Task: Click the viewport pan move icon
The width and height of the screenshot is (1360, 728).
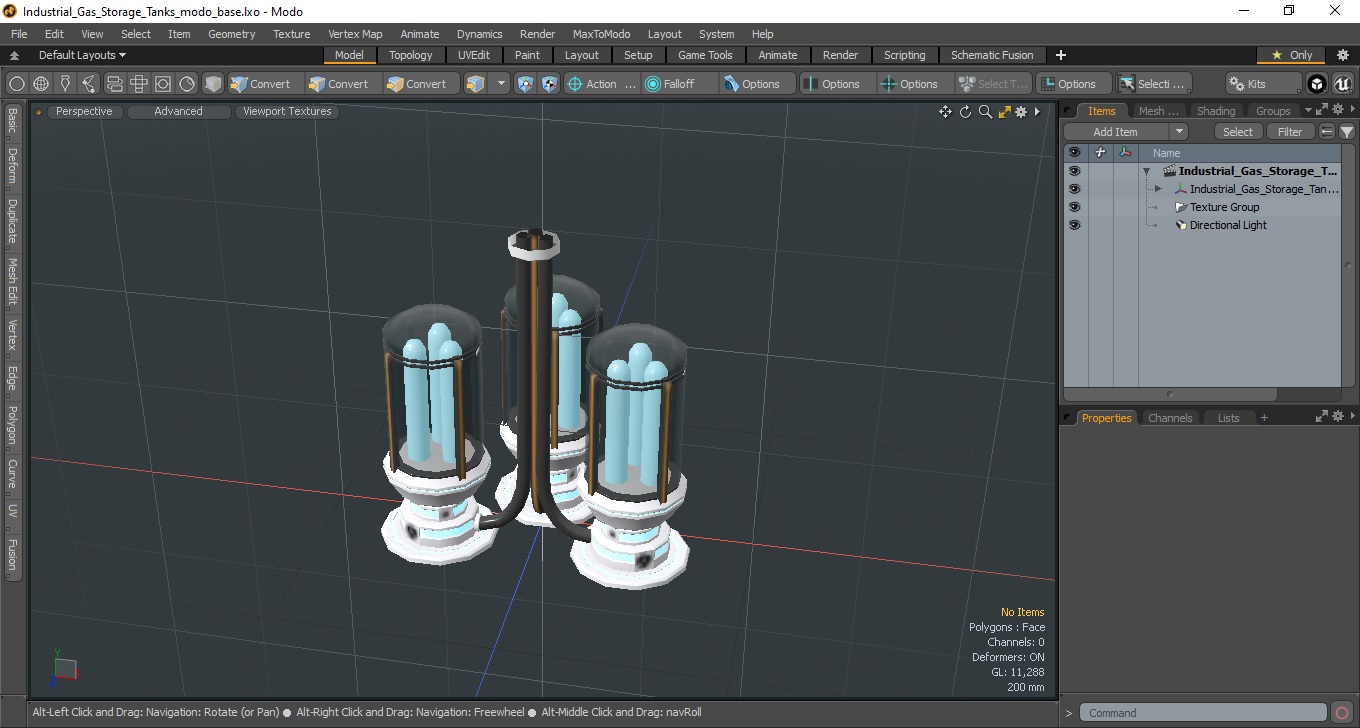Action: point(945,112)
